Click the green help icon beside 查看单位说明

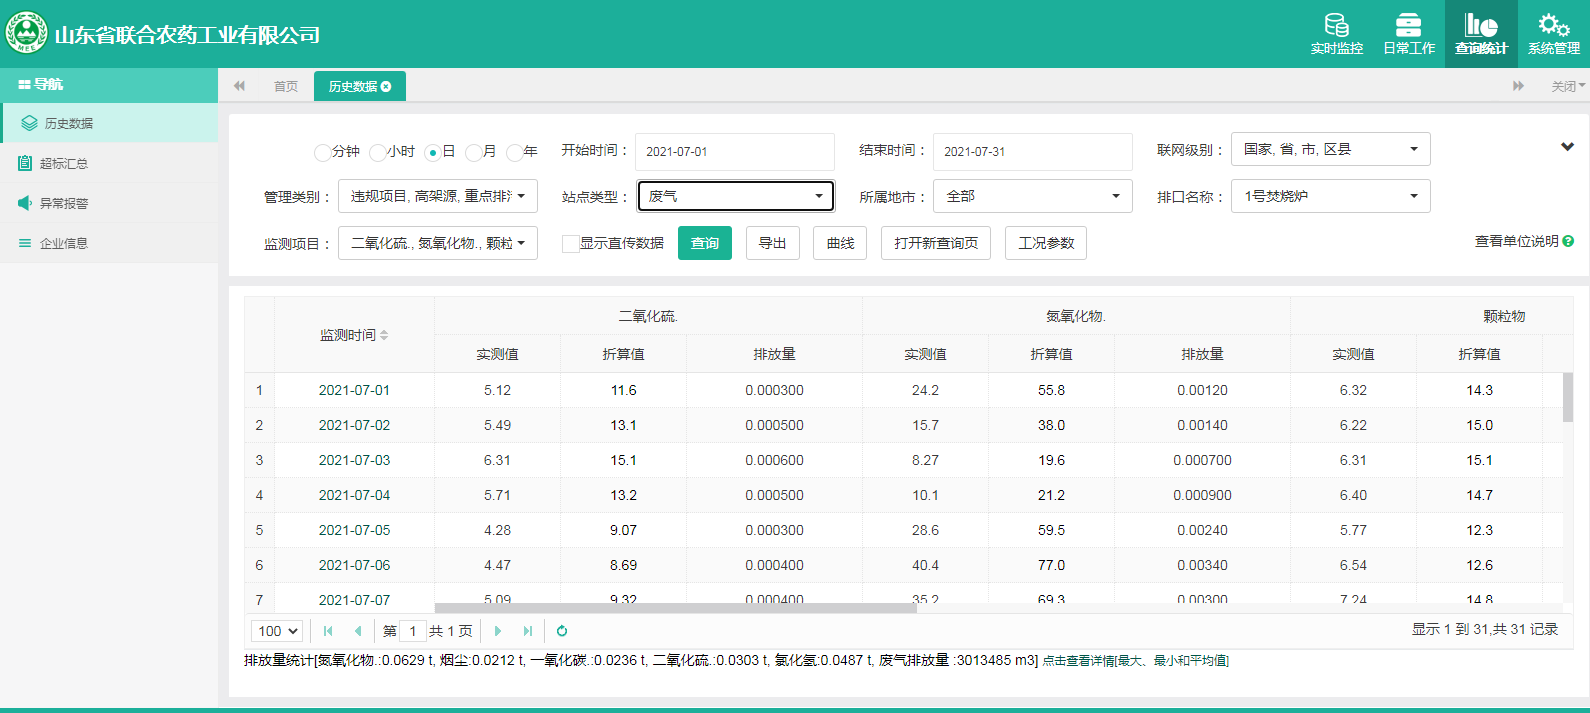coord(1568,241)
